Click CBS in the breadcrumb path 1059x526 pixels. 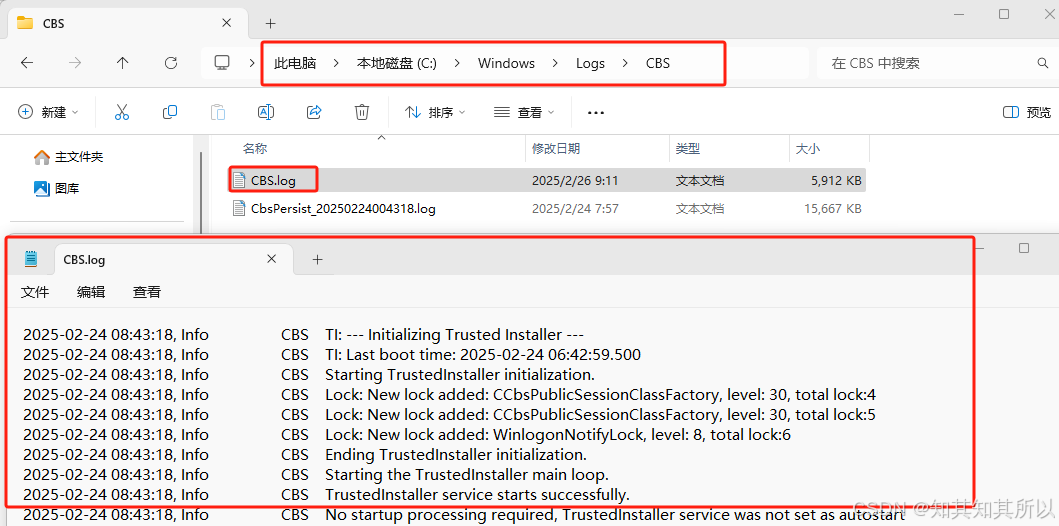click(x=658, y=63)
